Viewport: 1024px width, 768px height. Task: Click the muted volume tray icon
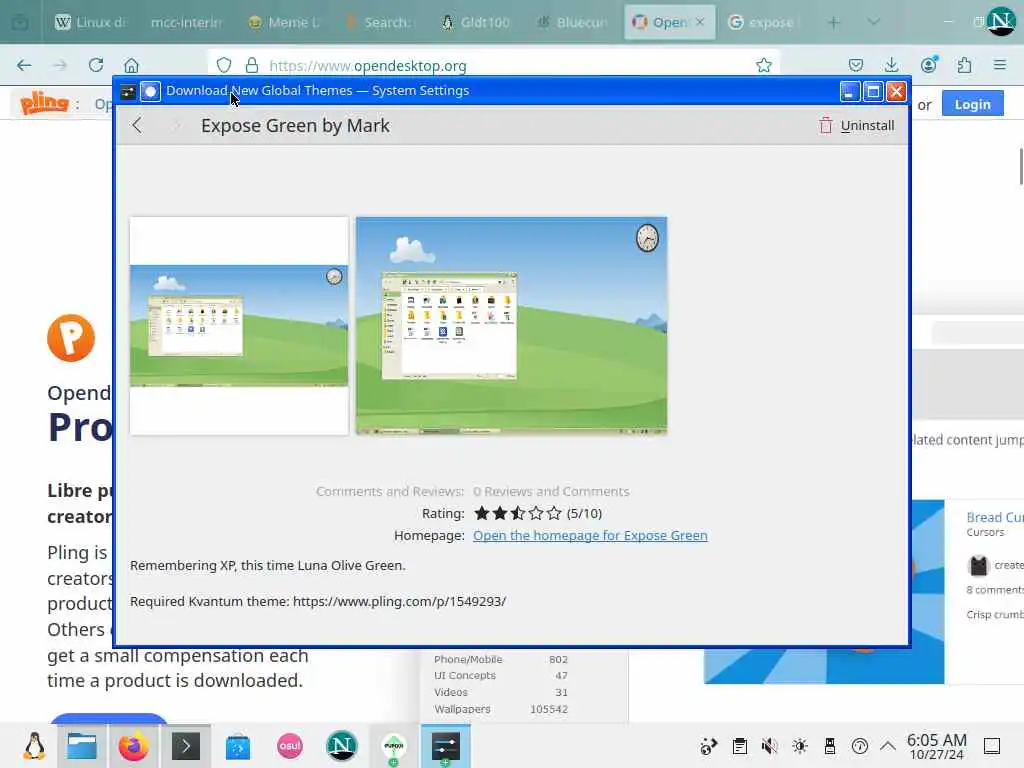(769, 746)
